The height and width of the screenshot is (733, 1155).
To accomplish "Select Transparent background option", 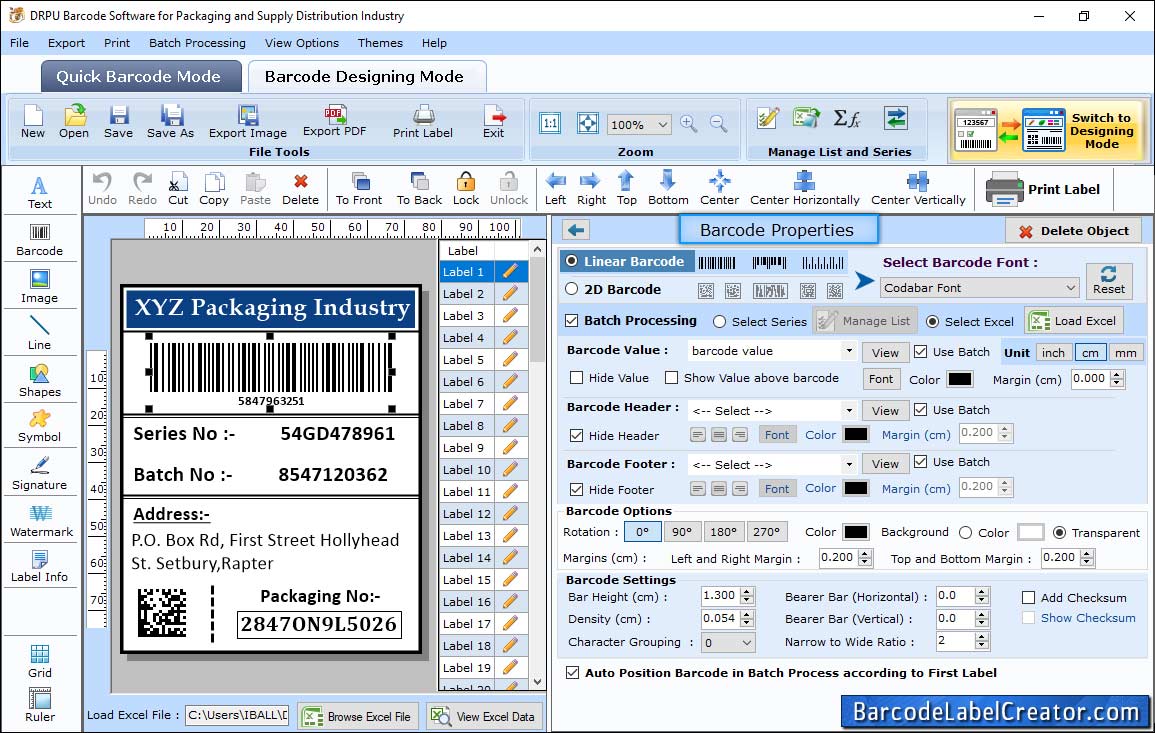I will tap(1059, 533).
